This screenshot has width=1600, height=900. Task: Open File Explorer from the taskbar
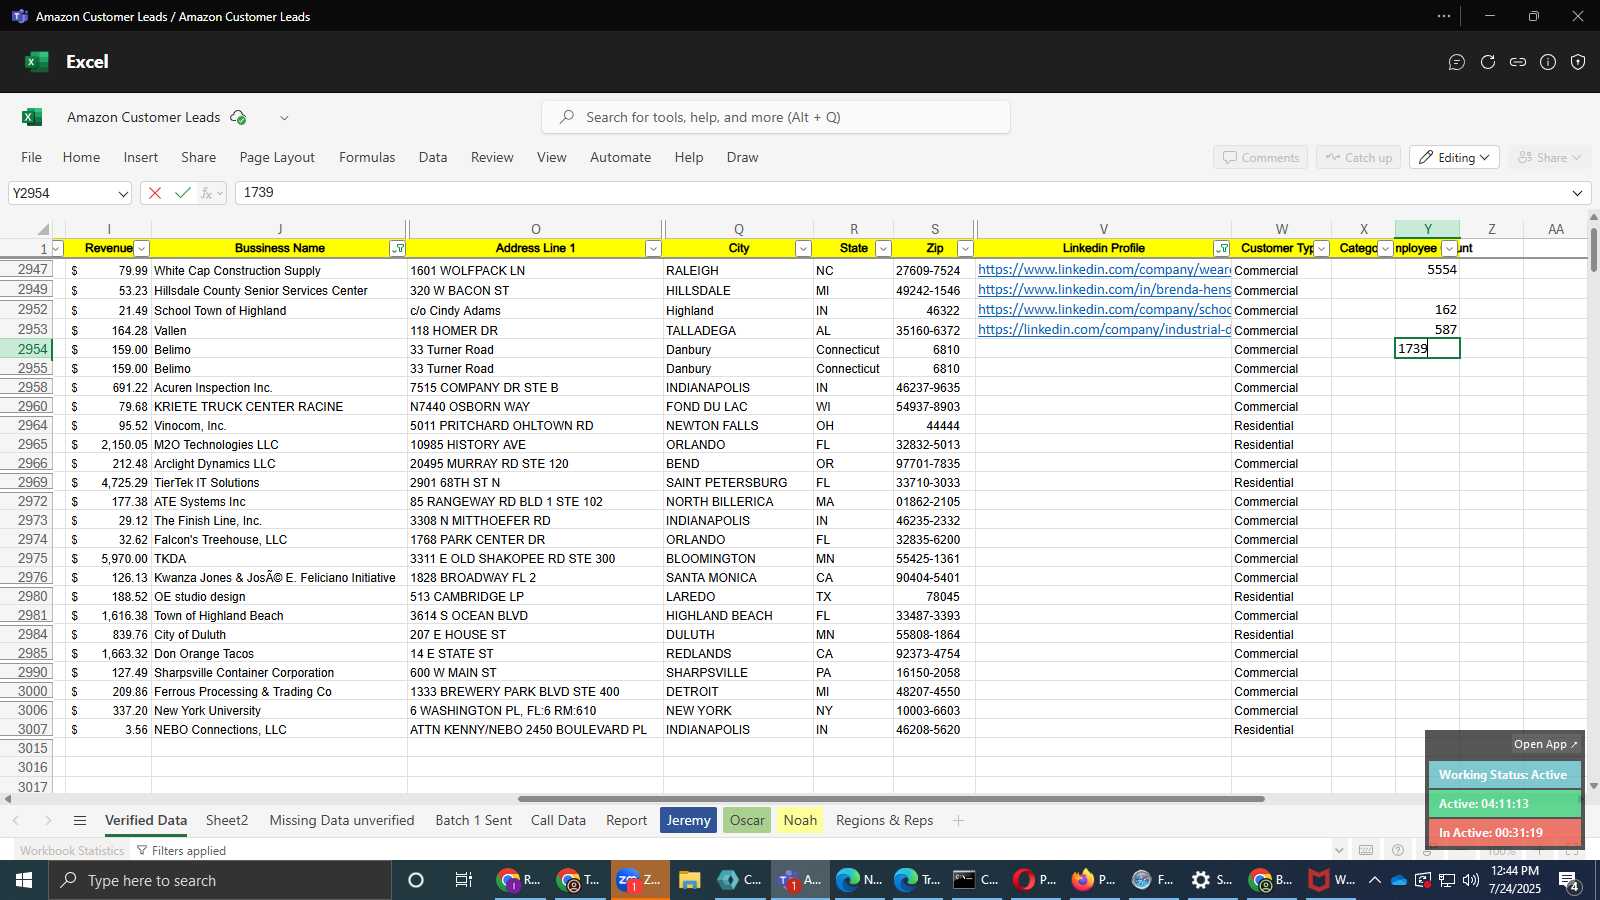[x=689, y=880]
